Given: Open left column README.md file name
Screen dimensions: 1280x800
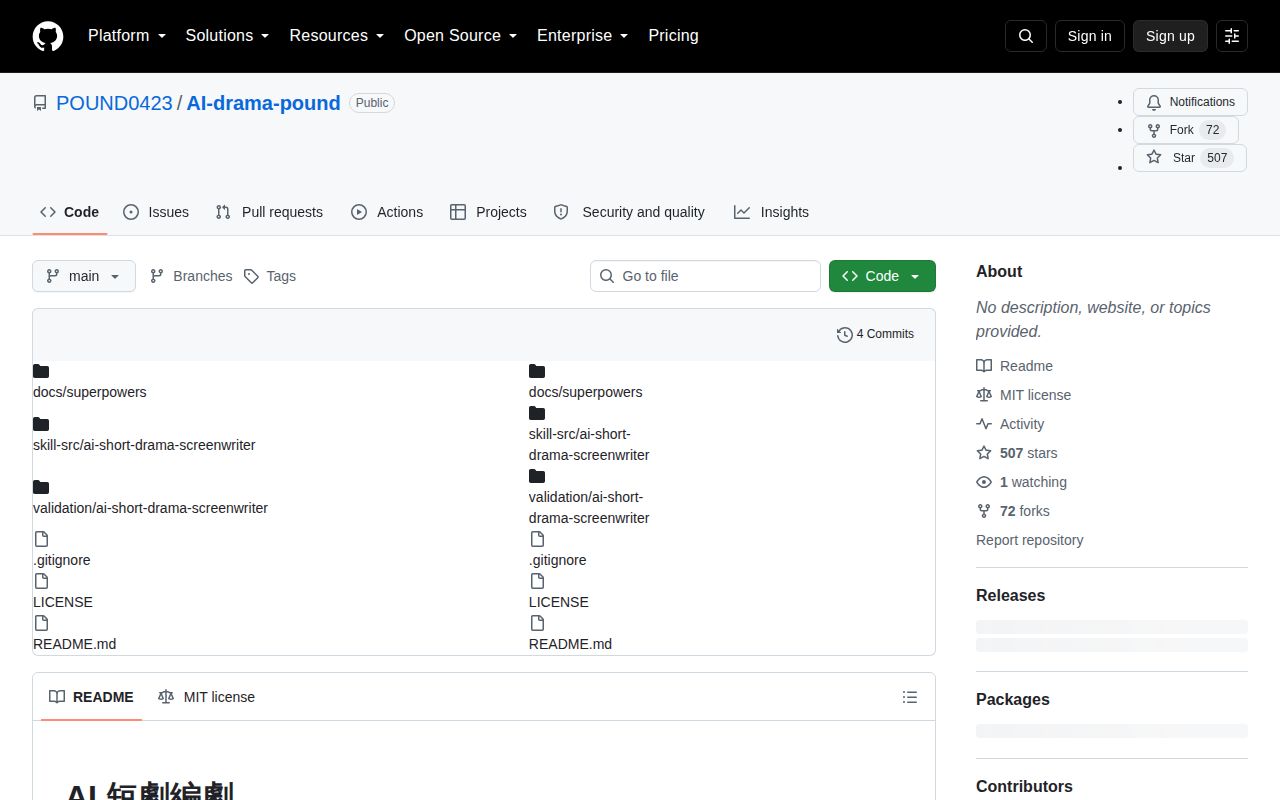Looking at the screenshot, I should (74, 644).
